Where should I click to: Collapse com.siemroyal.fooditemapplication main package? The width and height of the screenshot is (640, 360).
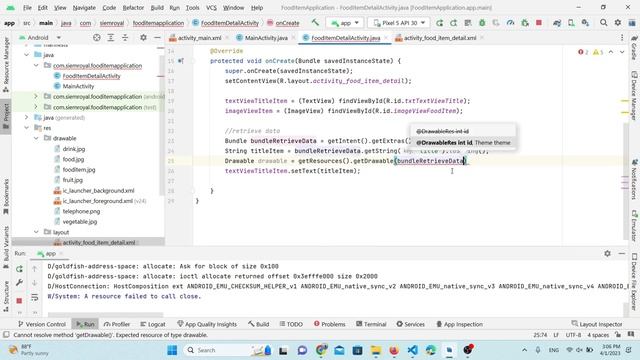point(36,65)
